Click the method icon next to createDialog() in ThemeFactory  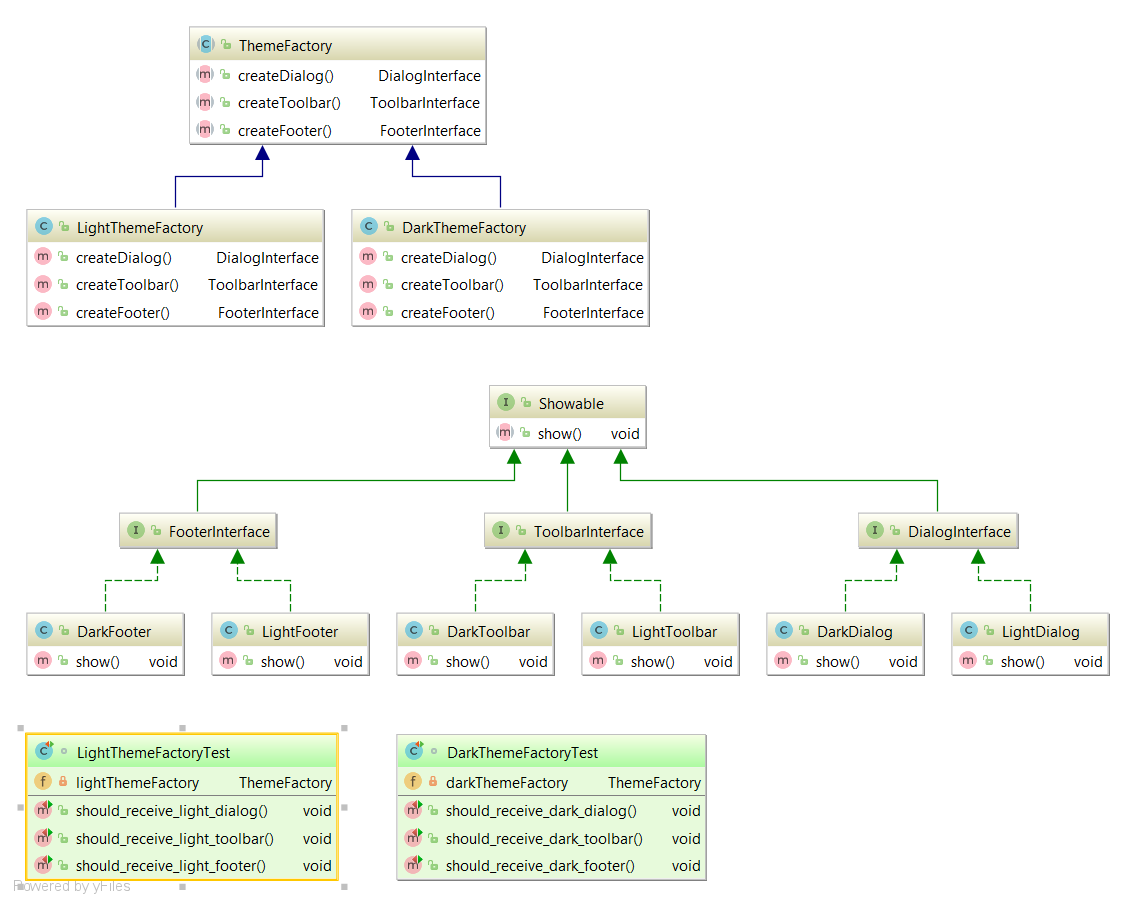(x=205, y=74)
